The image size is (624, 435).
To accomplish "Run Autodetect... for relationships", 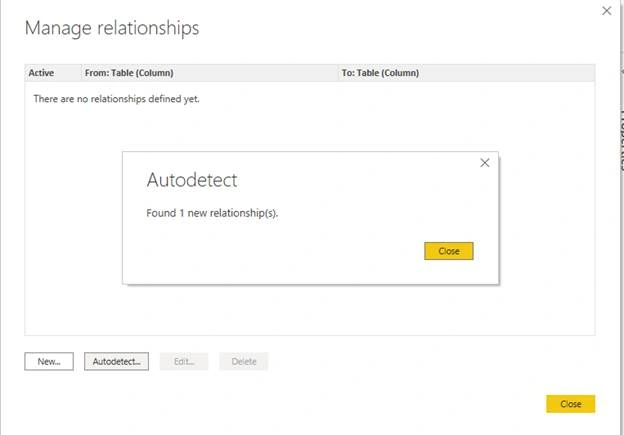I will click(116, 361).
